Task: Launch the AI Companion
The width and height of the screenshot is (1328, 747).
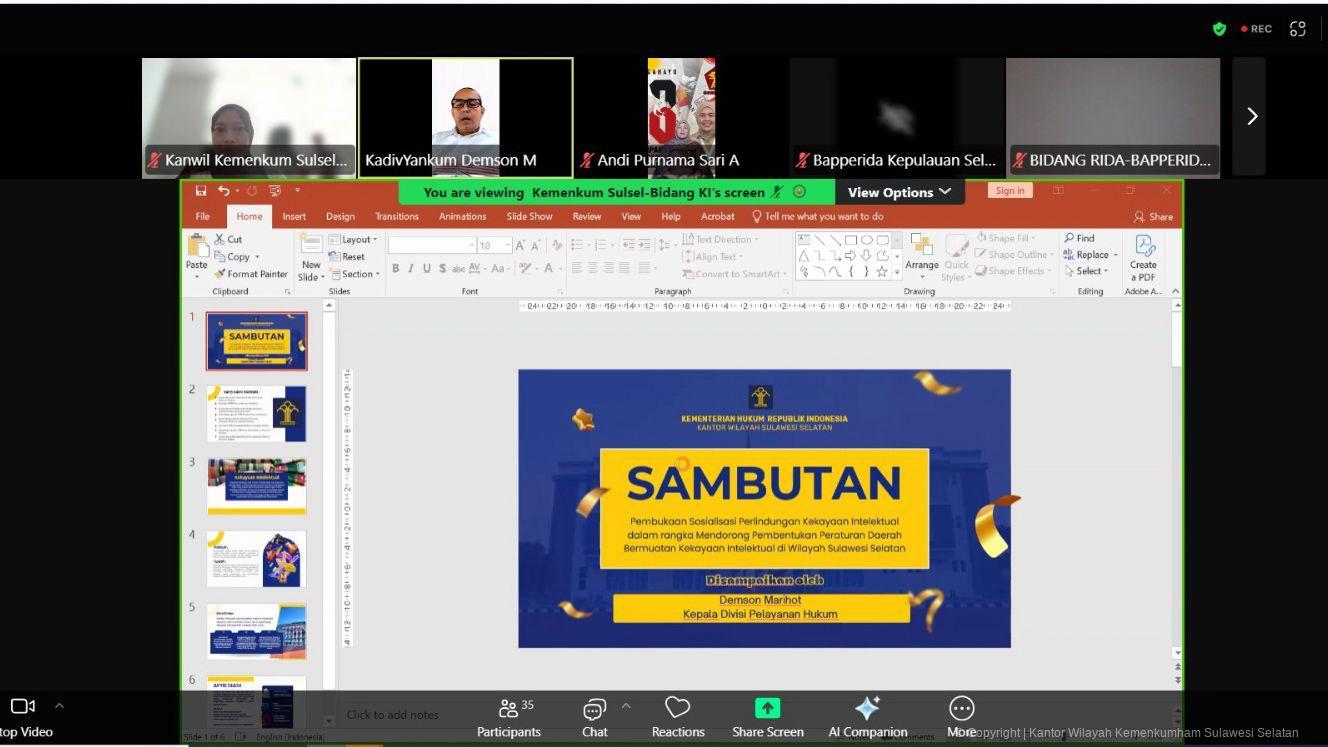Action: pyautogui.click(x=867, y=716)
